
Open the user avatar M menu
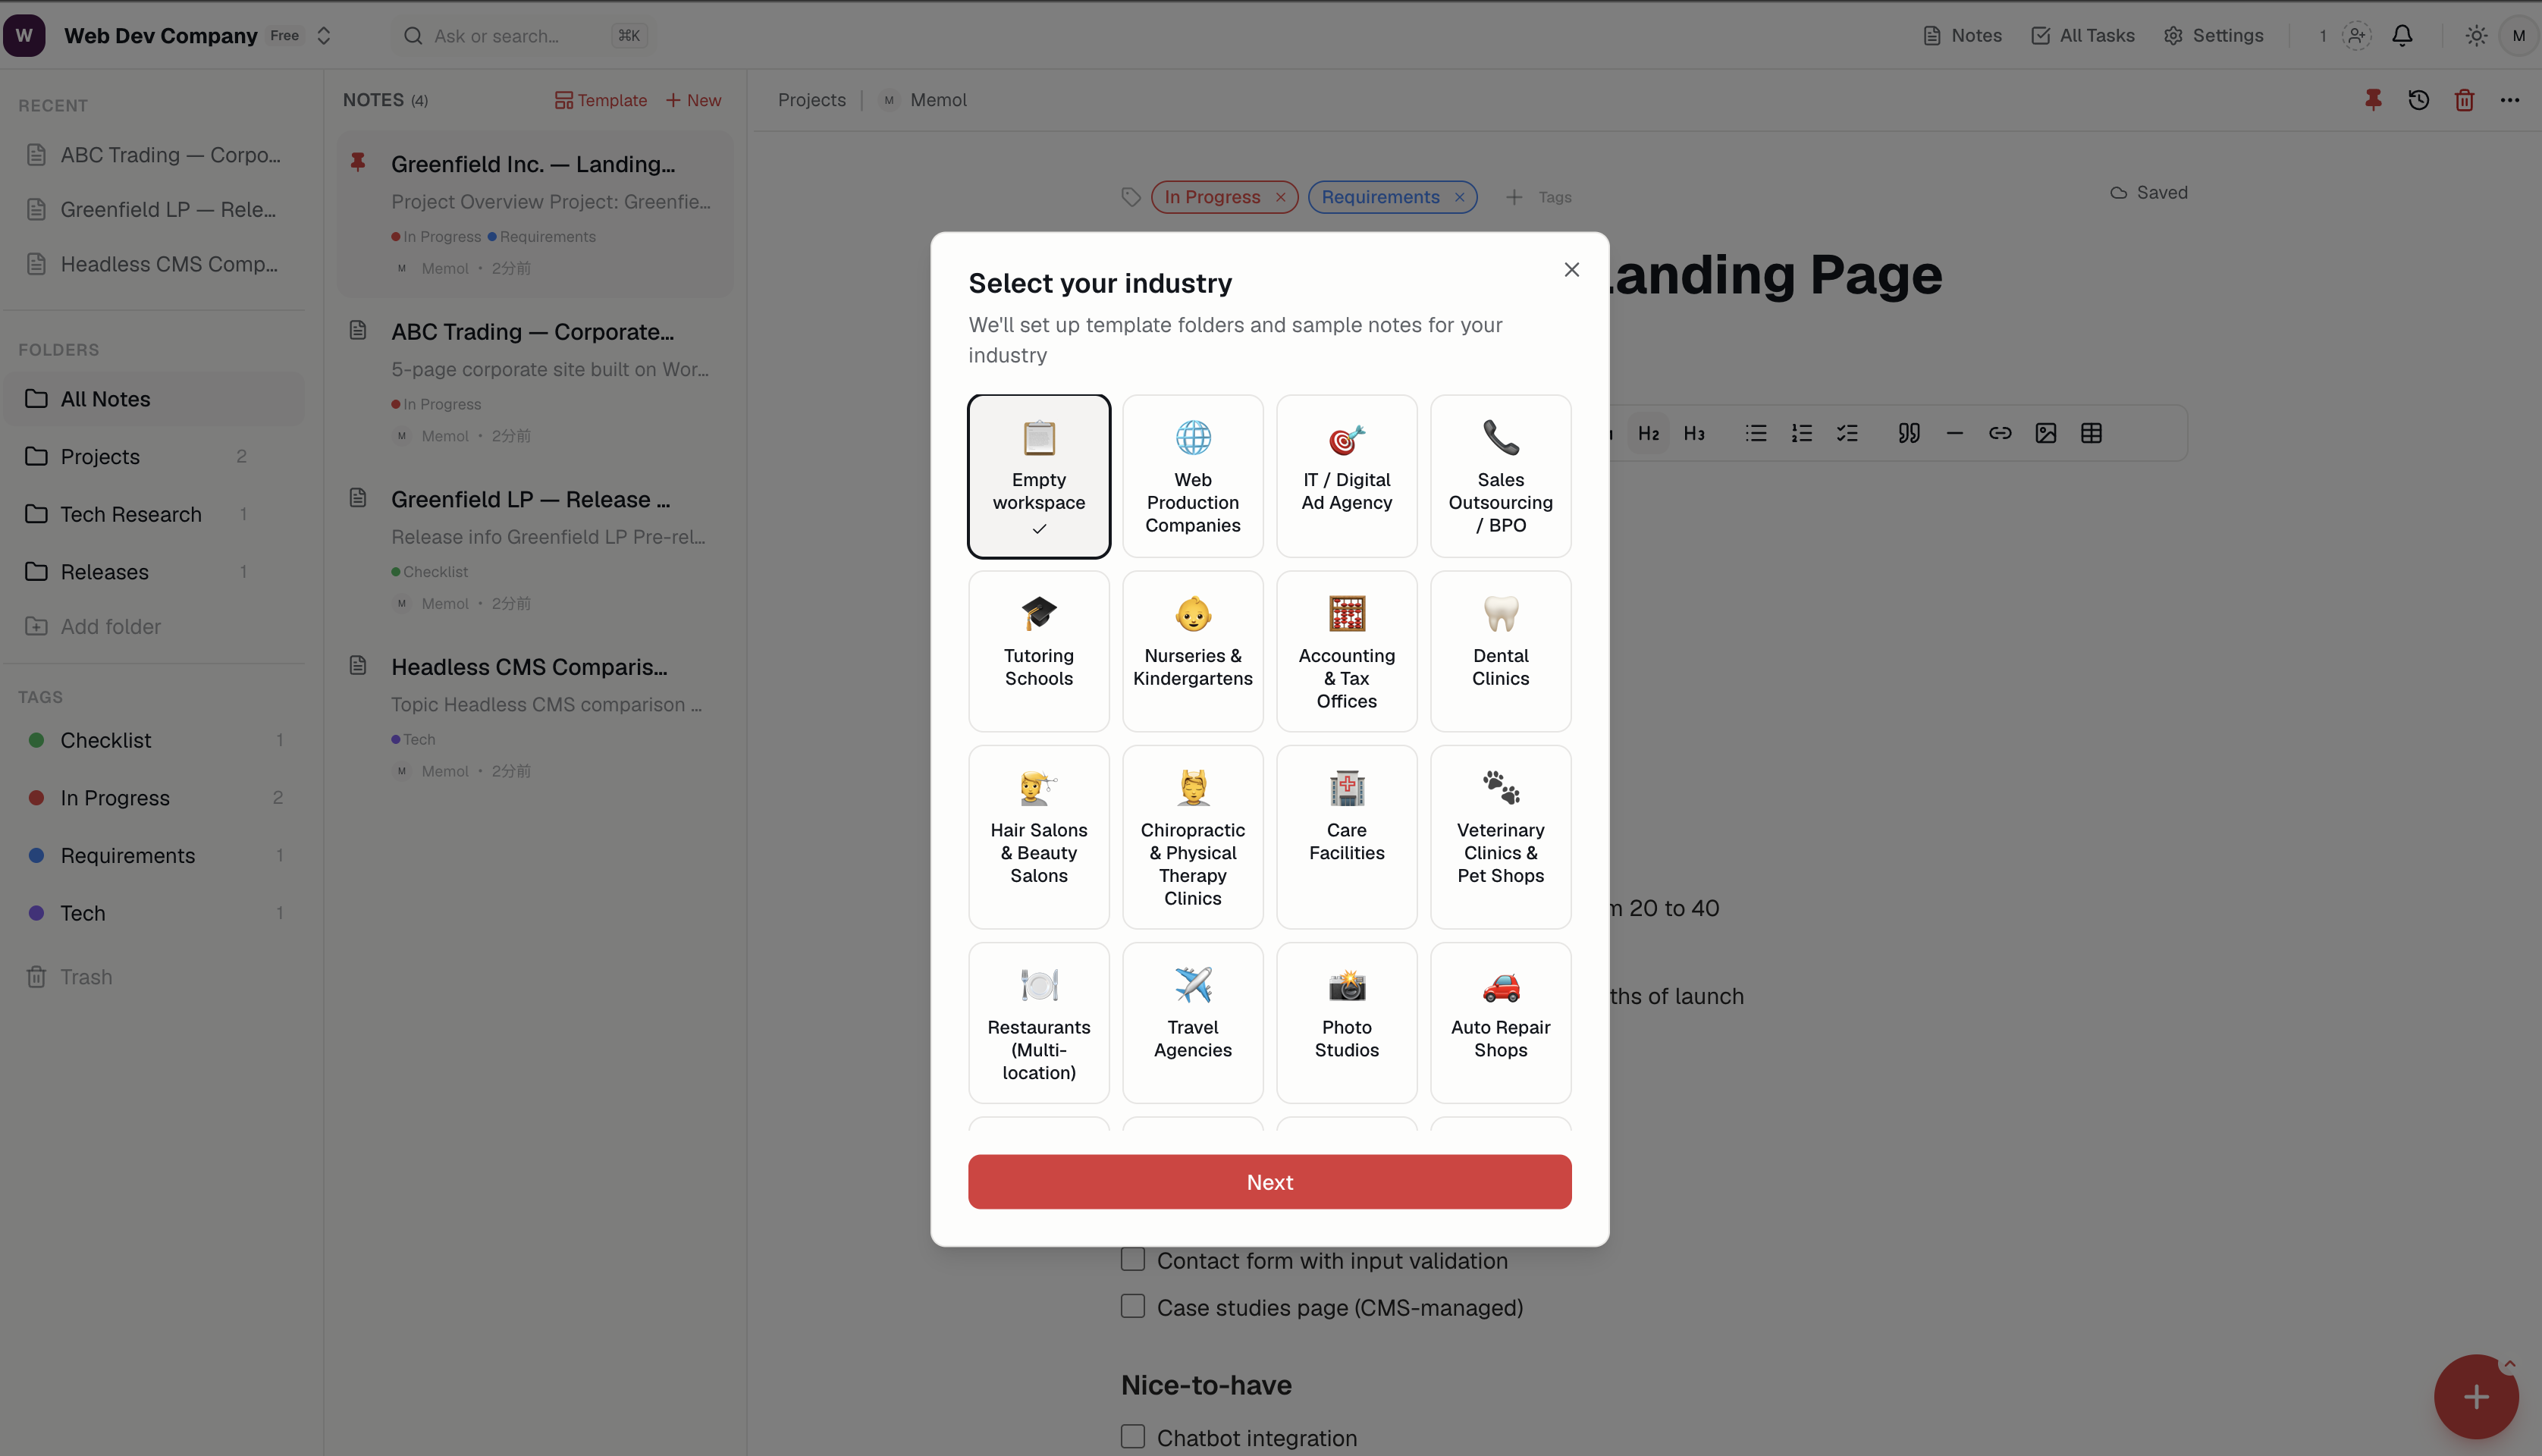click(2518, 36)
